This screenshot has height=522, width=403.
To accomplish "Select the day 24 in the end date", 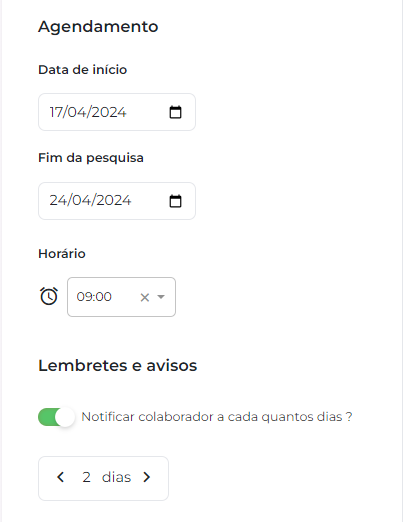I will pos(58,200).
